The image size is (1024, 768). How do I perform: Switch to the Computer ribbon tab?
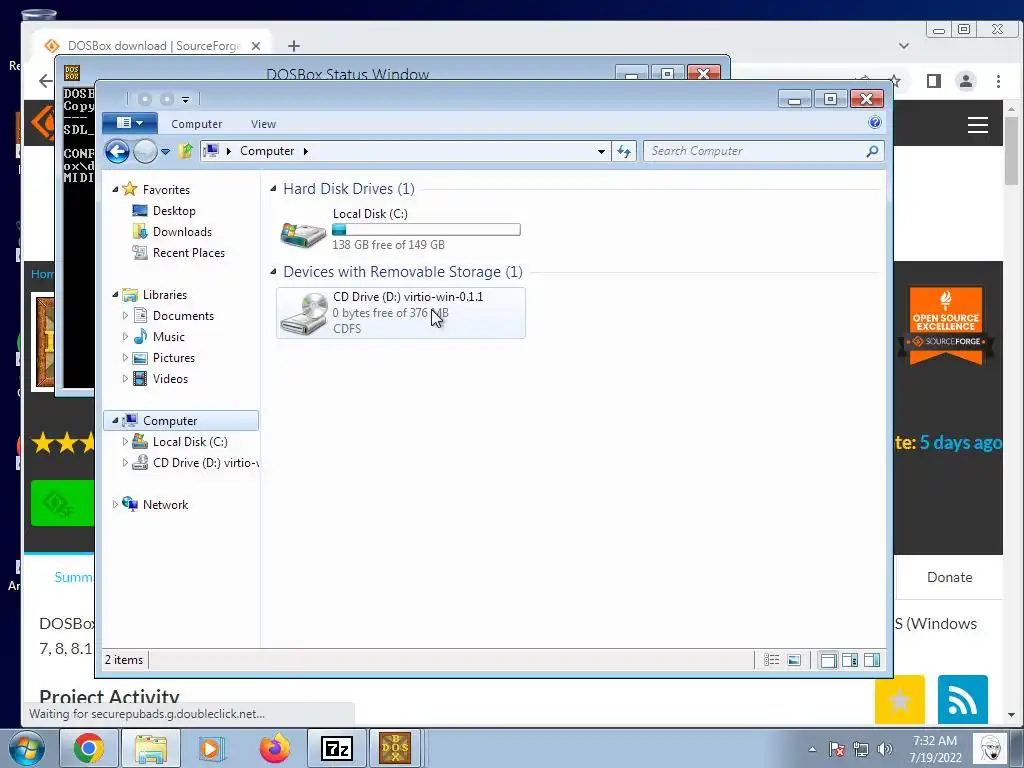[x=197, y=124]
